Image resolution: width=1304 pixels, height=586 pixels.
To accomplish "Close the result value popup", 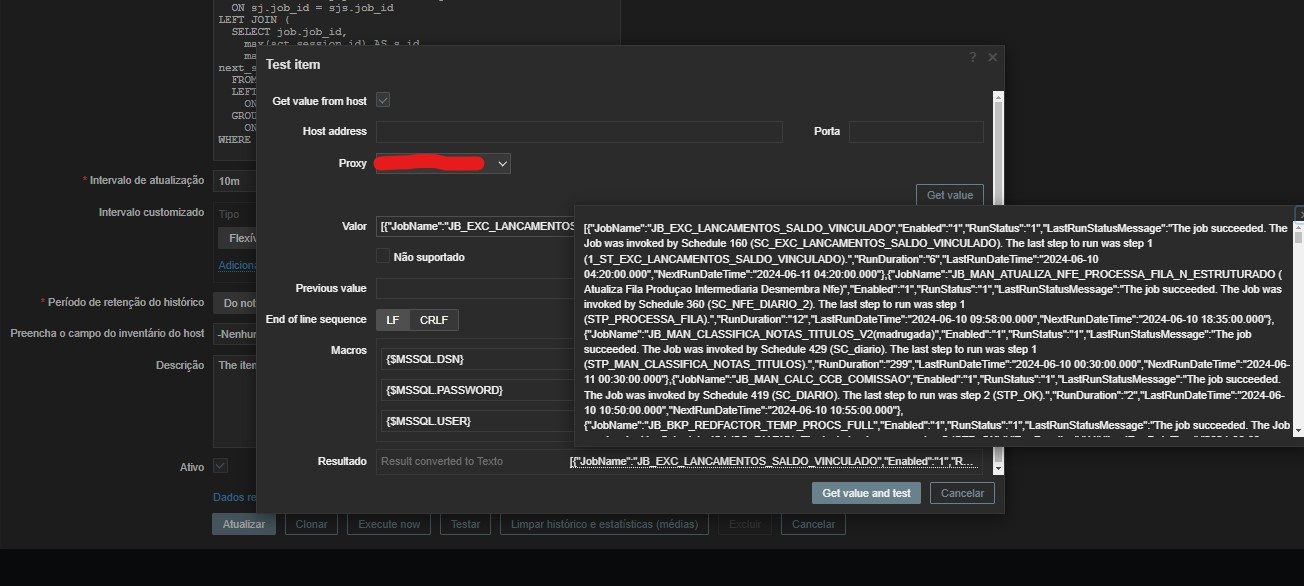I will pos(1299,213).
